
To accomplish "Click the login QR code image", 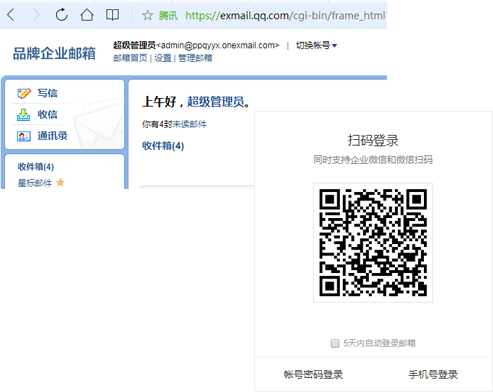I will [373, 243].
